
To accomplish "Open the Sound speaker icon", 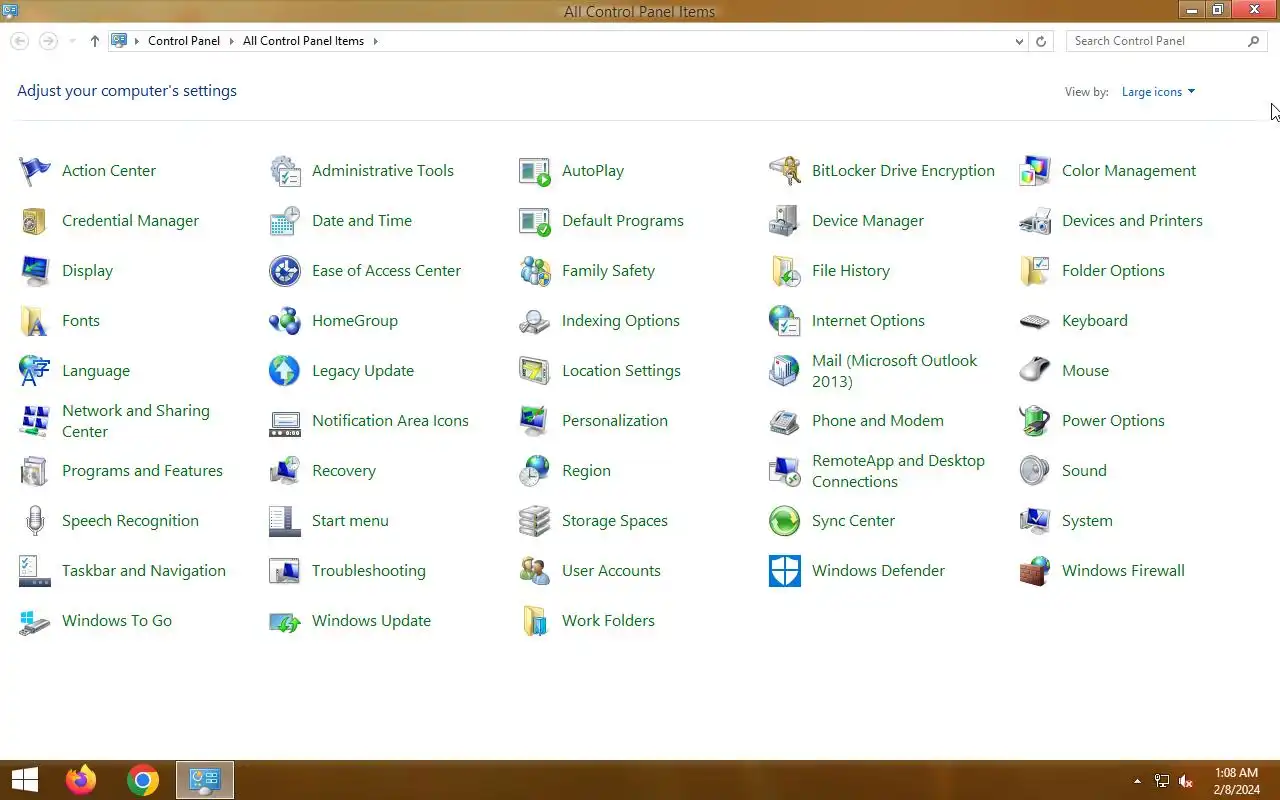I will (x=1035, y=471).
